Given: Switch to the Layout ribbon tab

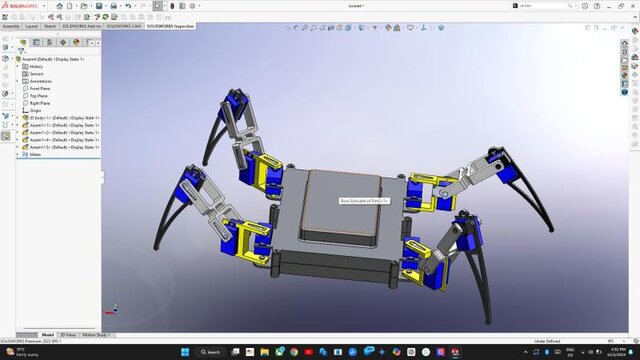Looking at the screenshot, I should click(x=31, y=26).
